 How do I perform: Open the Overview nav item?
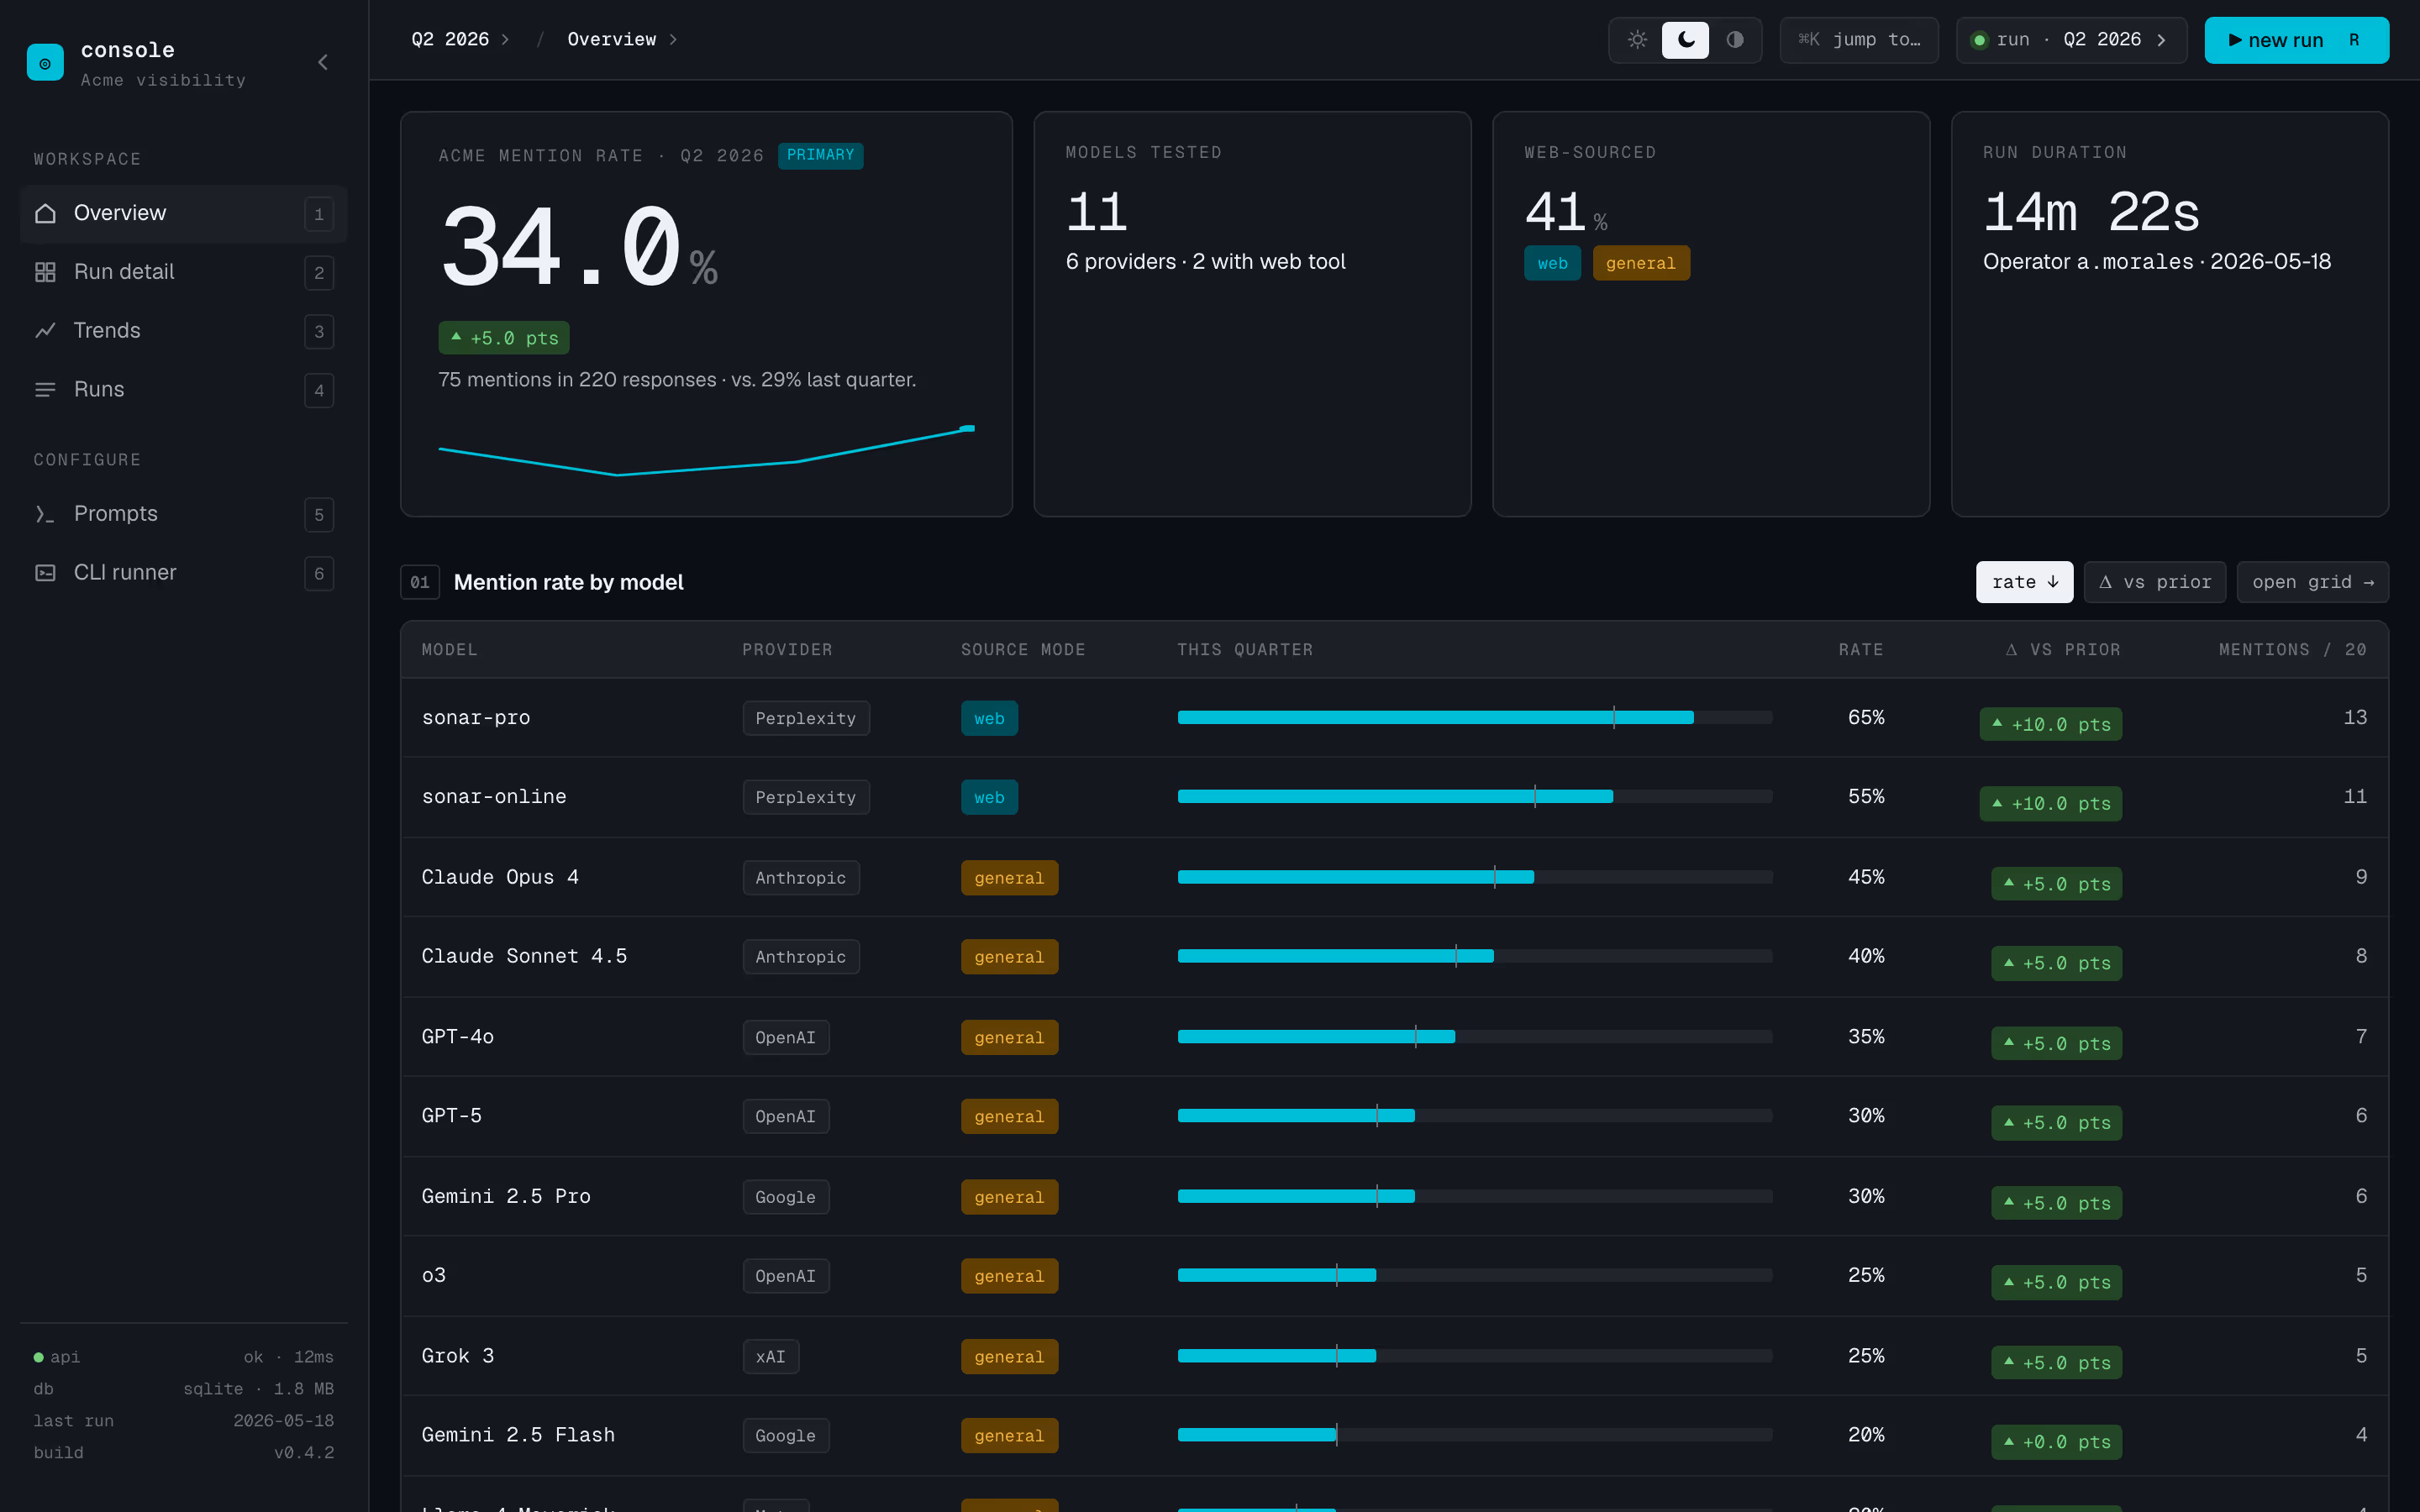184,213
